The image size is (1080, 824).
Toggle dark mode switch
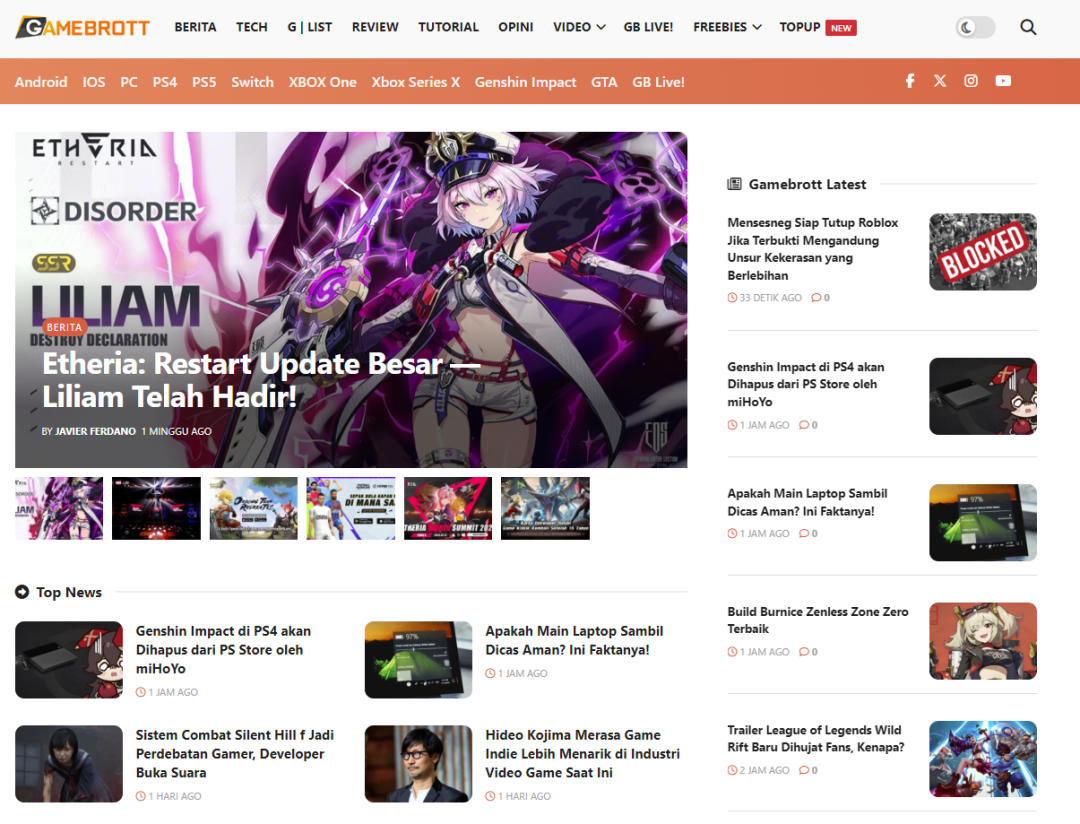coord(975,27)
